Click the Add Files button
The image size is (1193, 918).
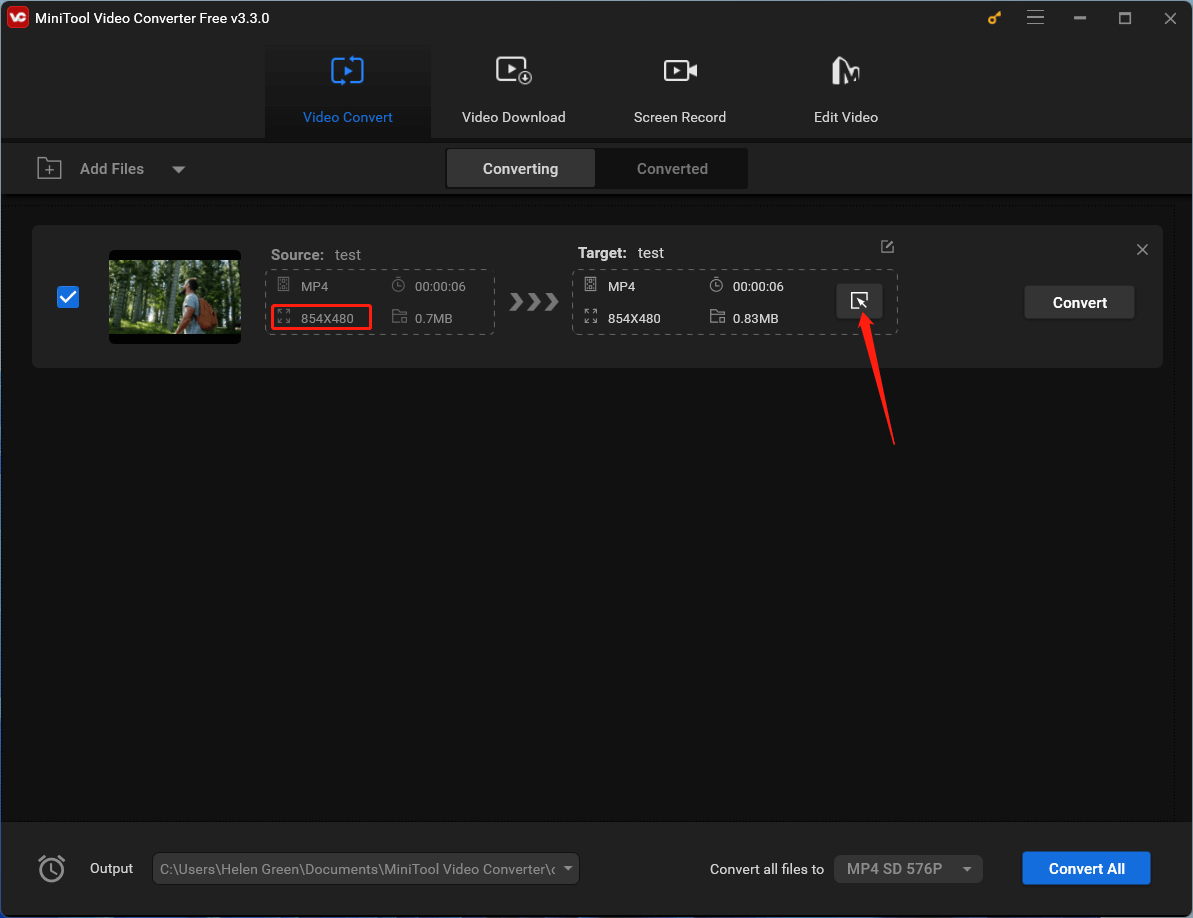[111, 169]
